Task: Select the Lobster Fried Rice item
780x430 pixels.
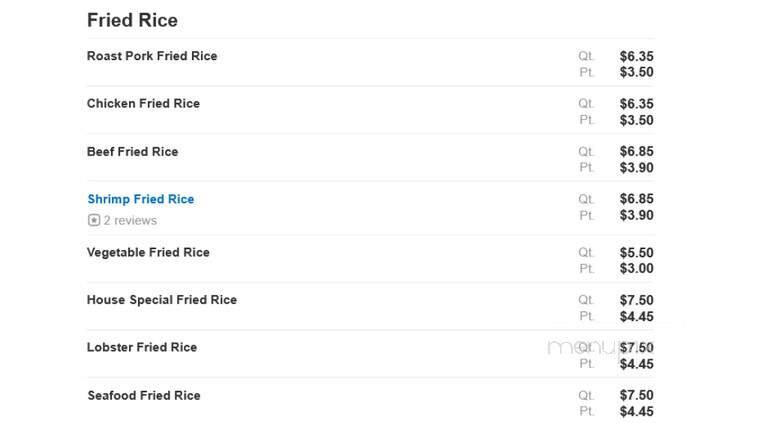Action: (142, 347)
